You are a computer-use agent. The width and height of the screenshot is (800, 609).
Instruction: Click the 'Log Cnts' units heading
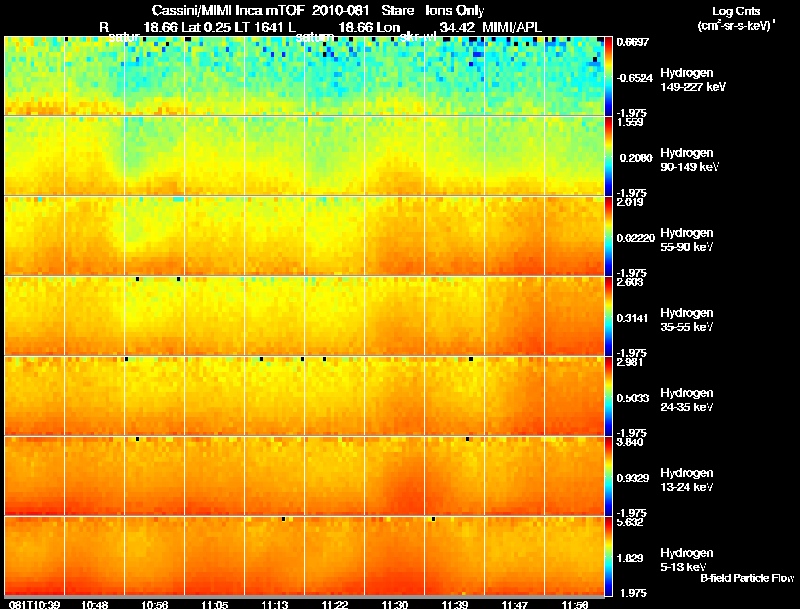point(736,11)
